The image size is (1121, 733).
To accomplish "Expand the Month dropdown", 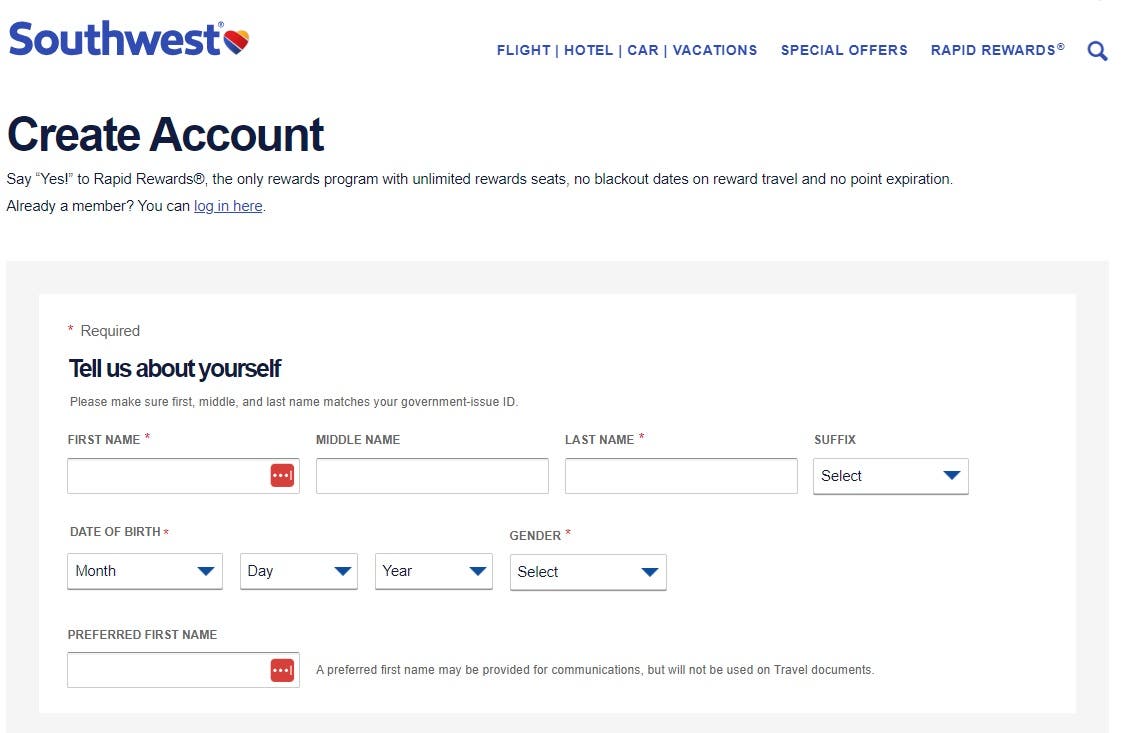I will pos(145,571).
